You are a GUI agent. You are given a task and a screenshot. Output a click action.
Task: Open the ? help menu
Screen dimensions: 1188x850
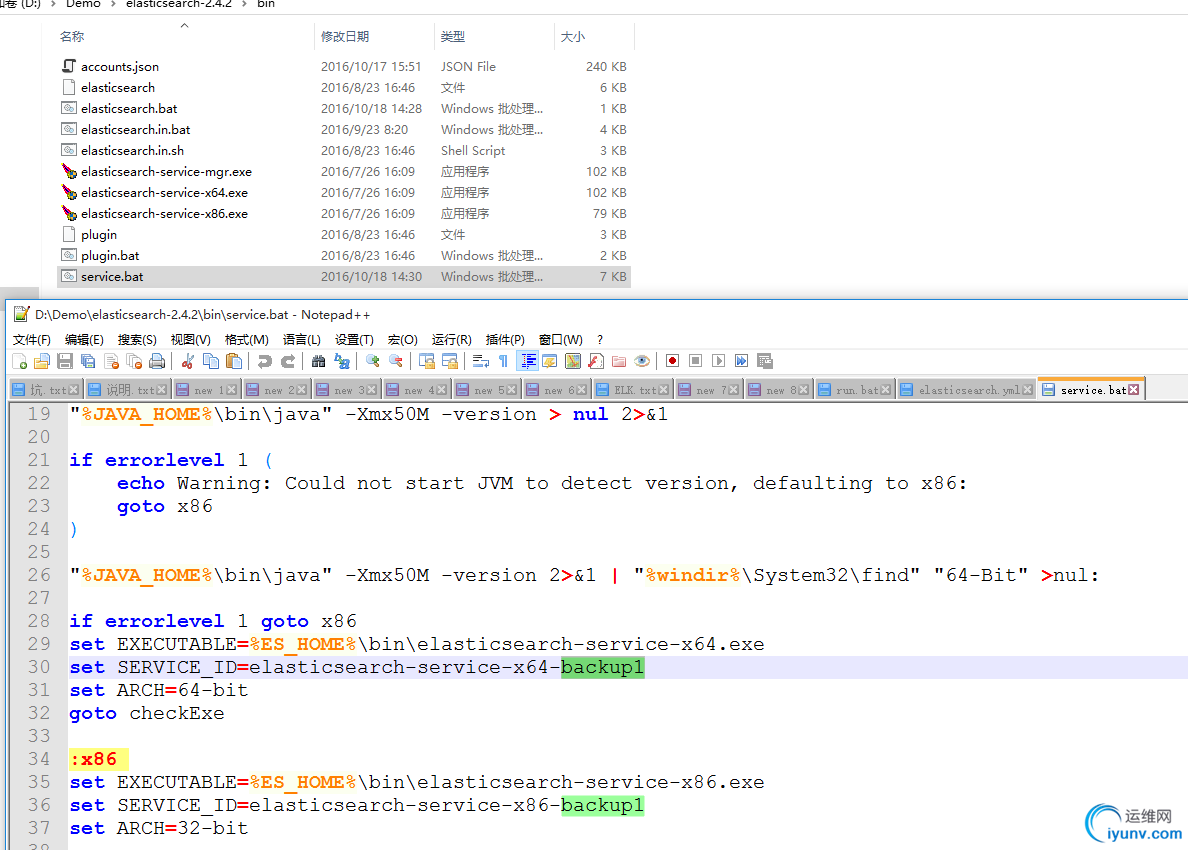(x=600, y=339)
